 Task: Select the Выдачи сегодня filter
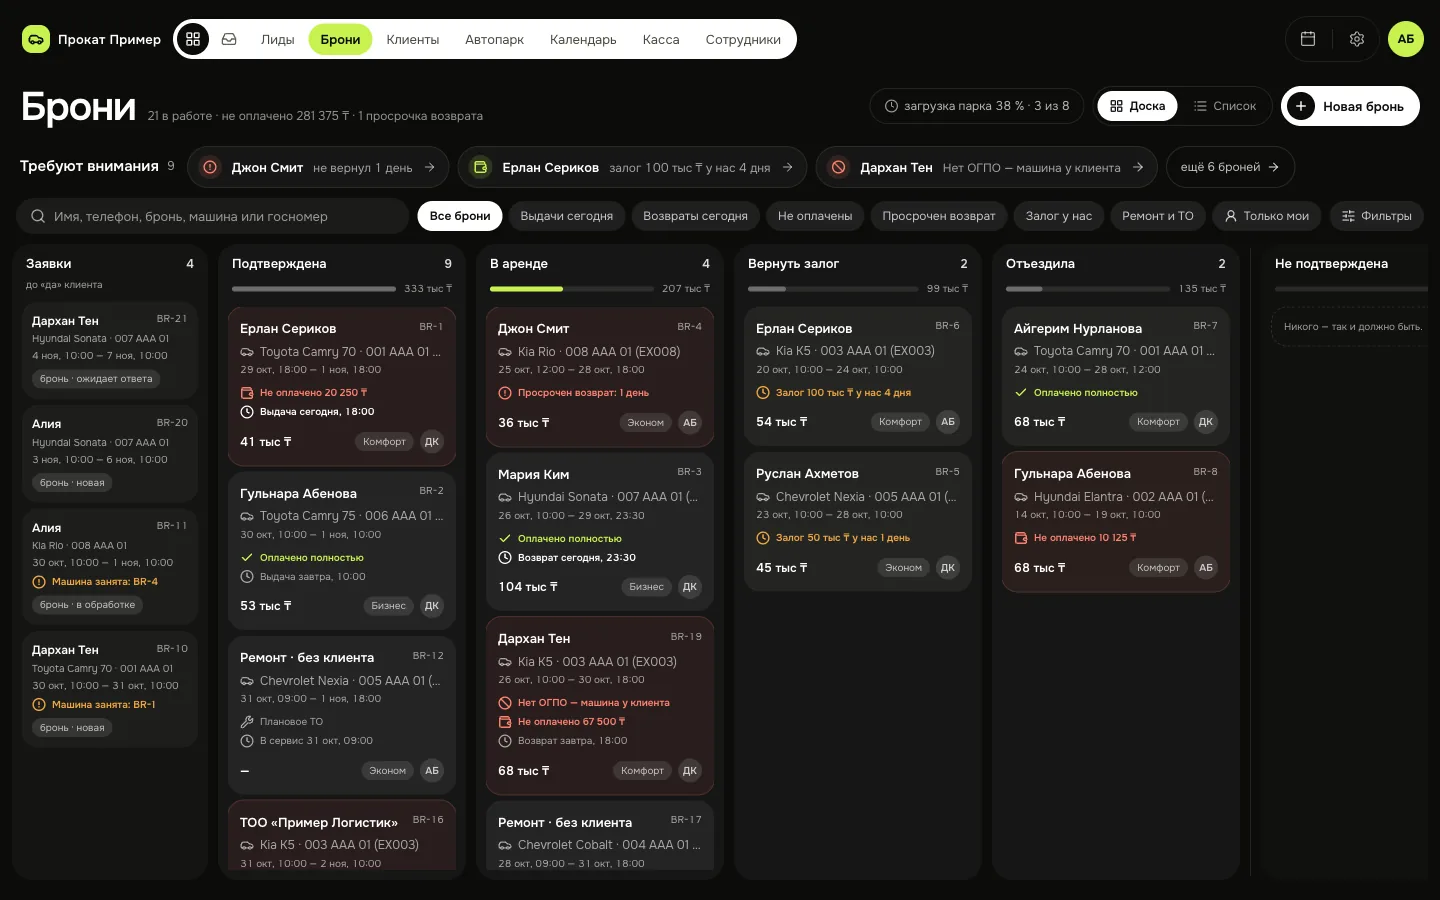[x=567, y=216]
